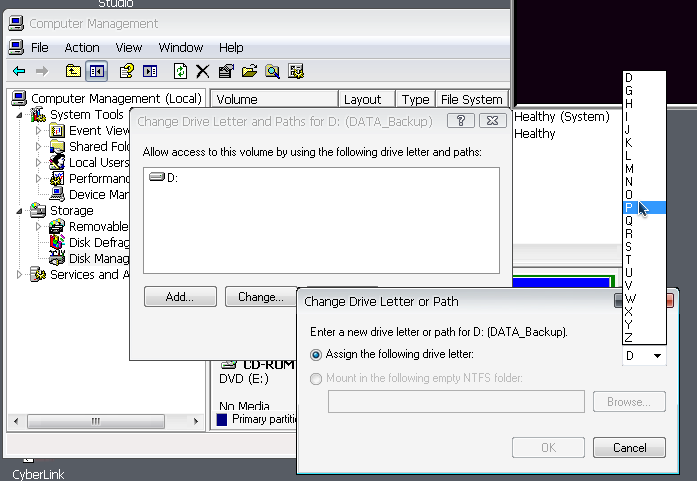Expand the Performance node
697x481 pixels.
pyautogui.click(x=38, y=178)
